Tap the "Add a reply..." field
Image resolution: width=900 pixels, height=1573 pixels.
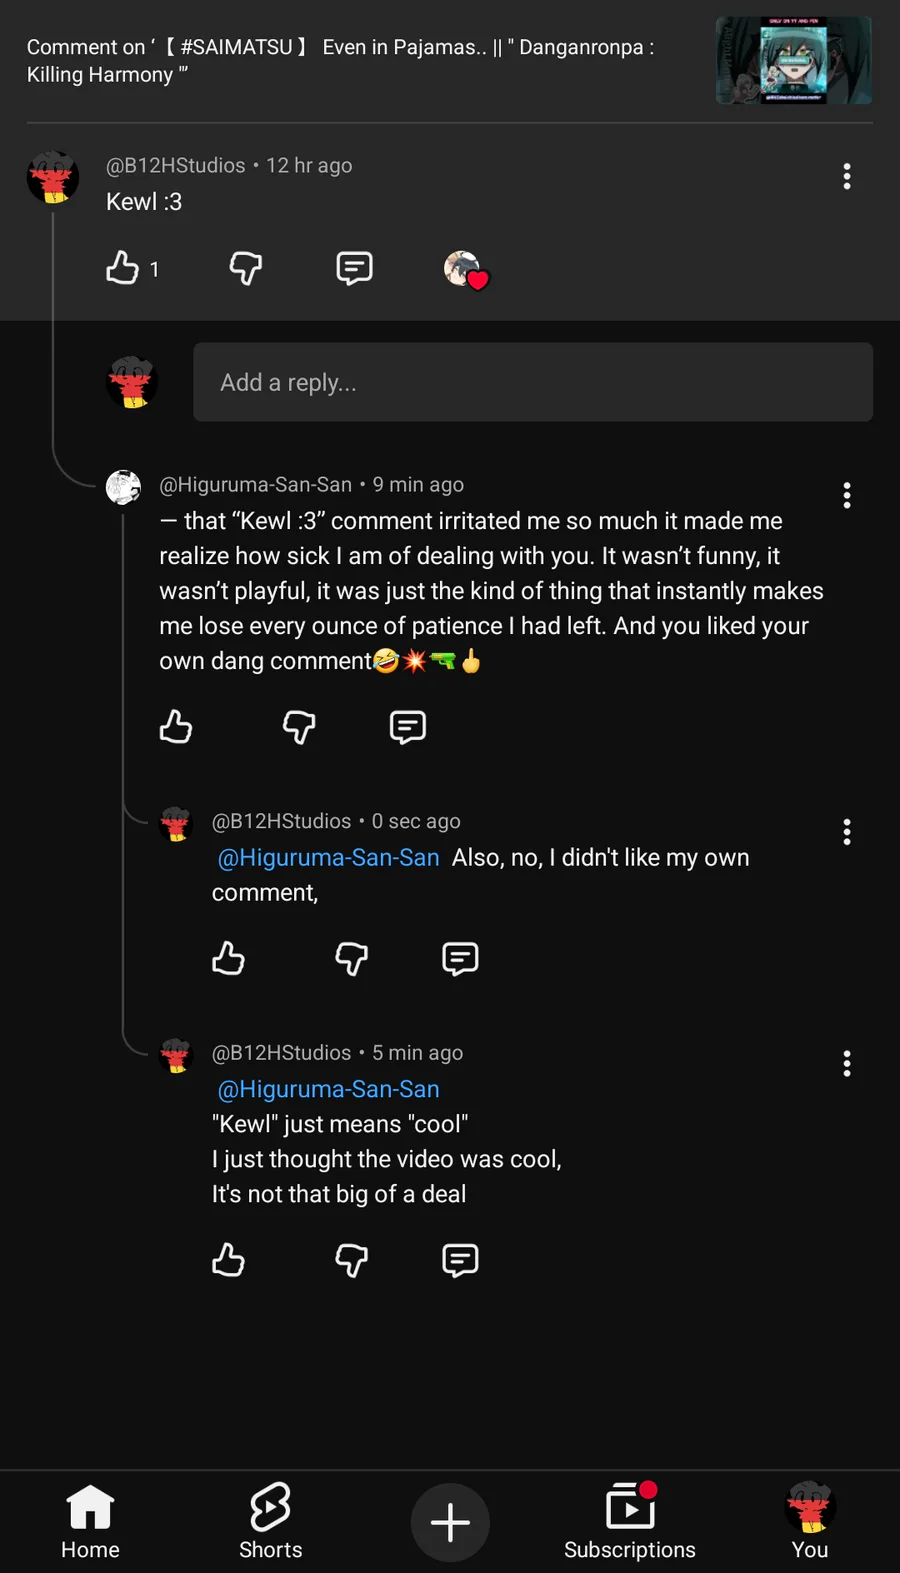point(532,382)
